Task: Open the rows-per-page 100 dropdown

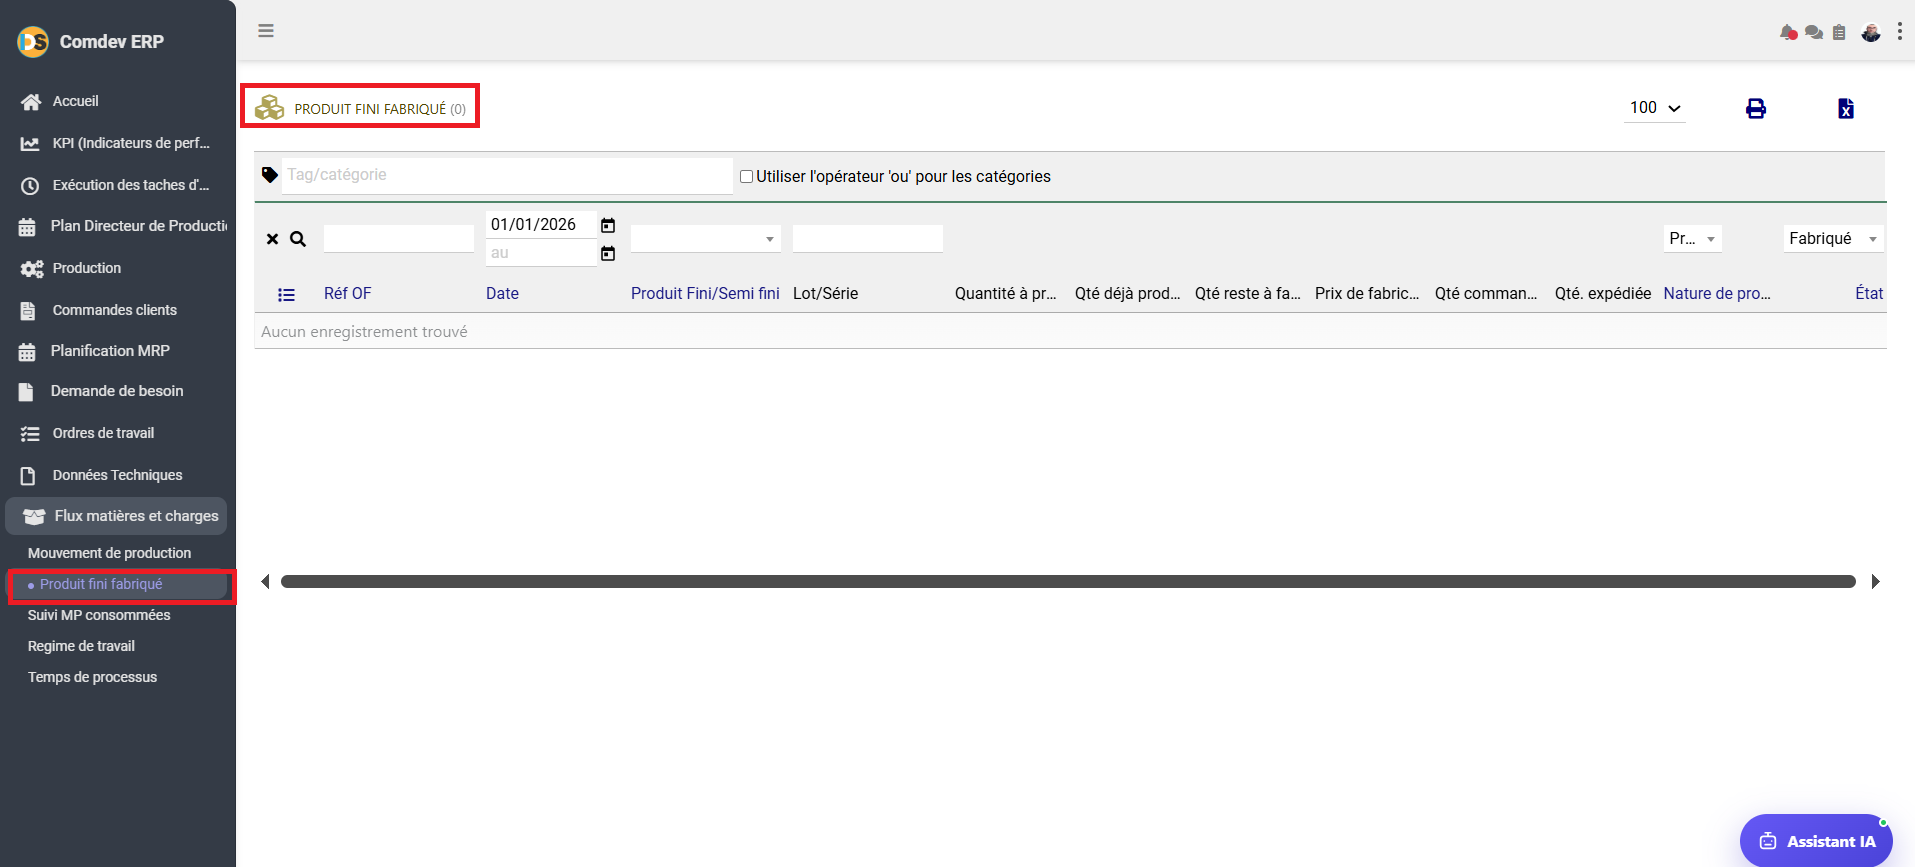Action: [x=1655, y=108]
